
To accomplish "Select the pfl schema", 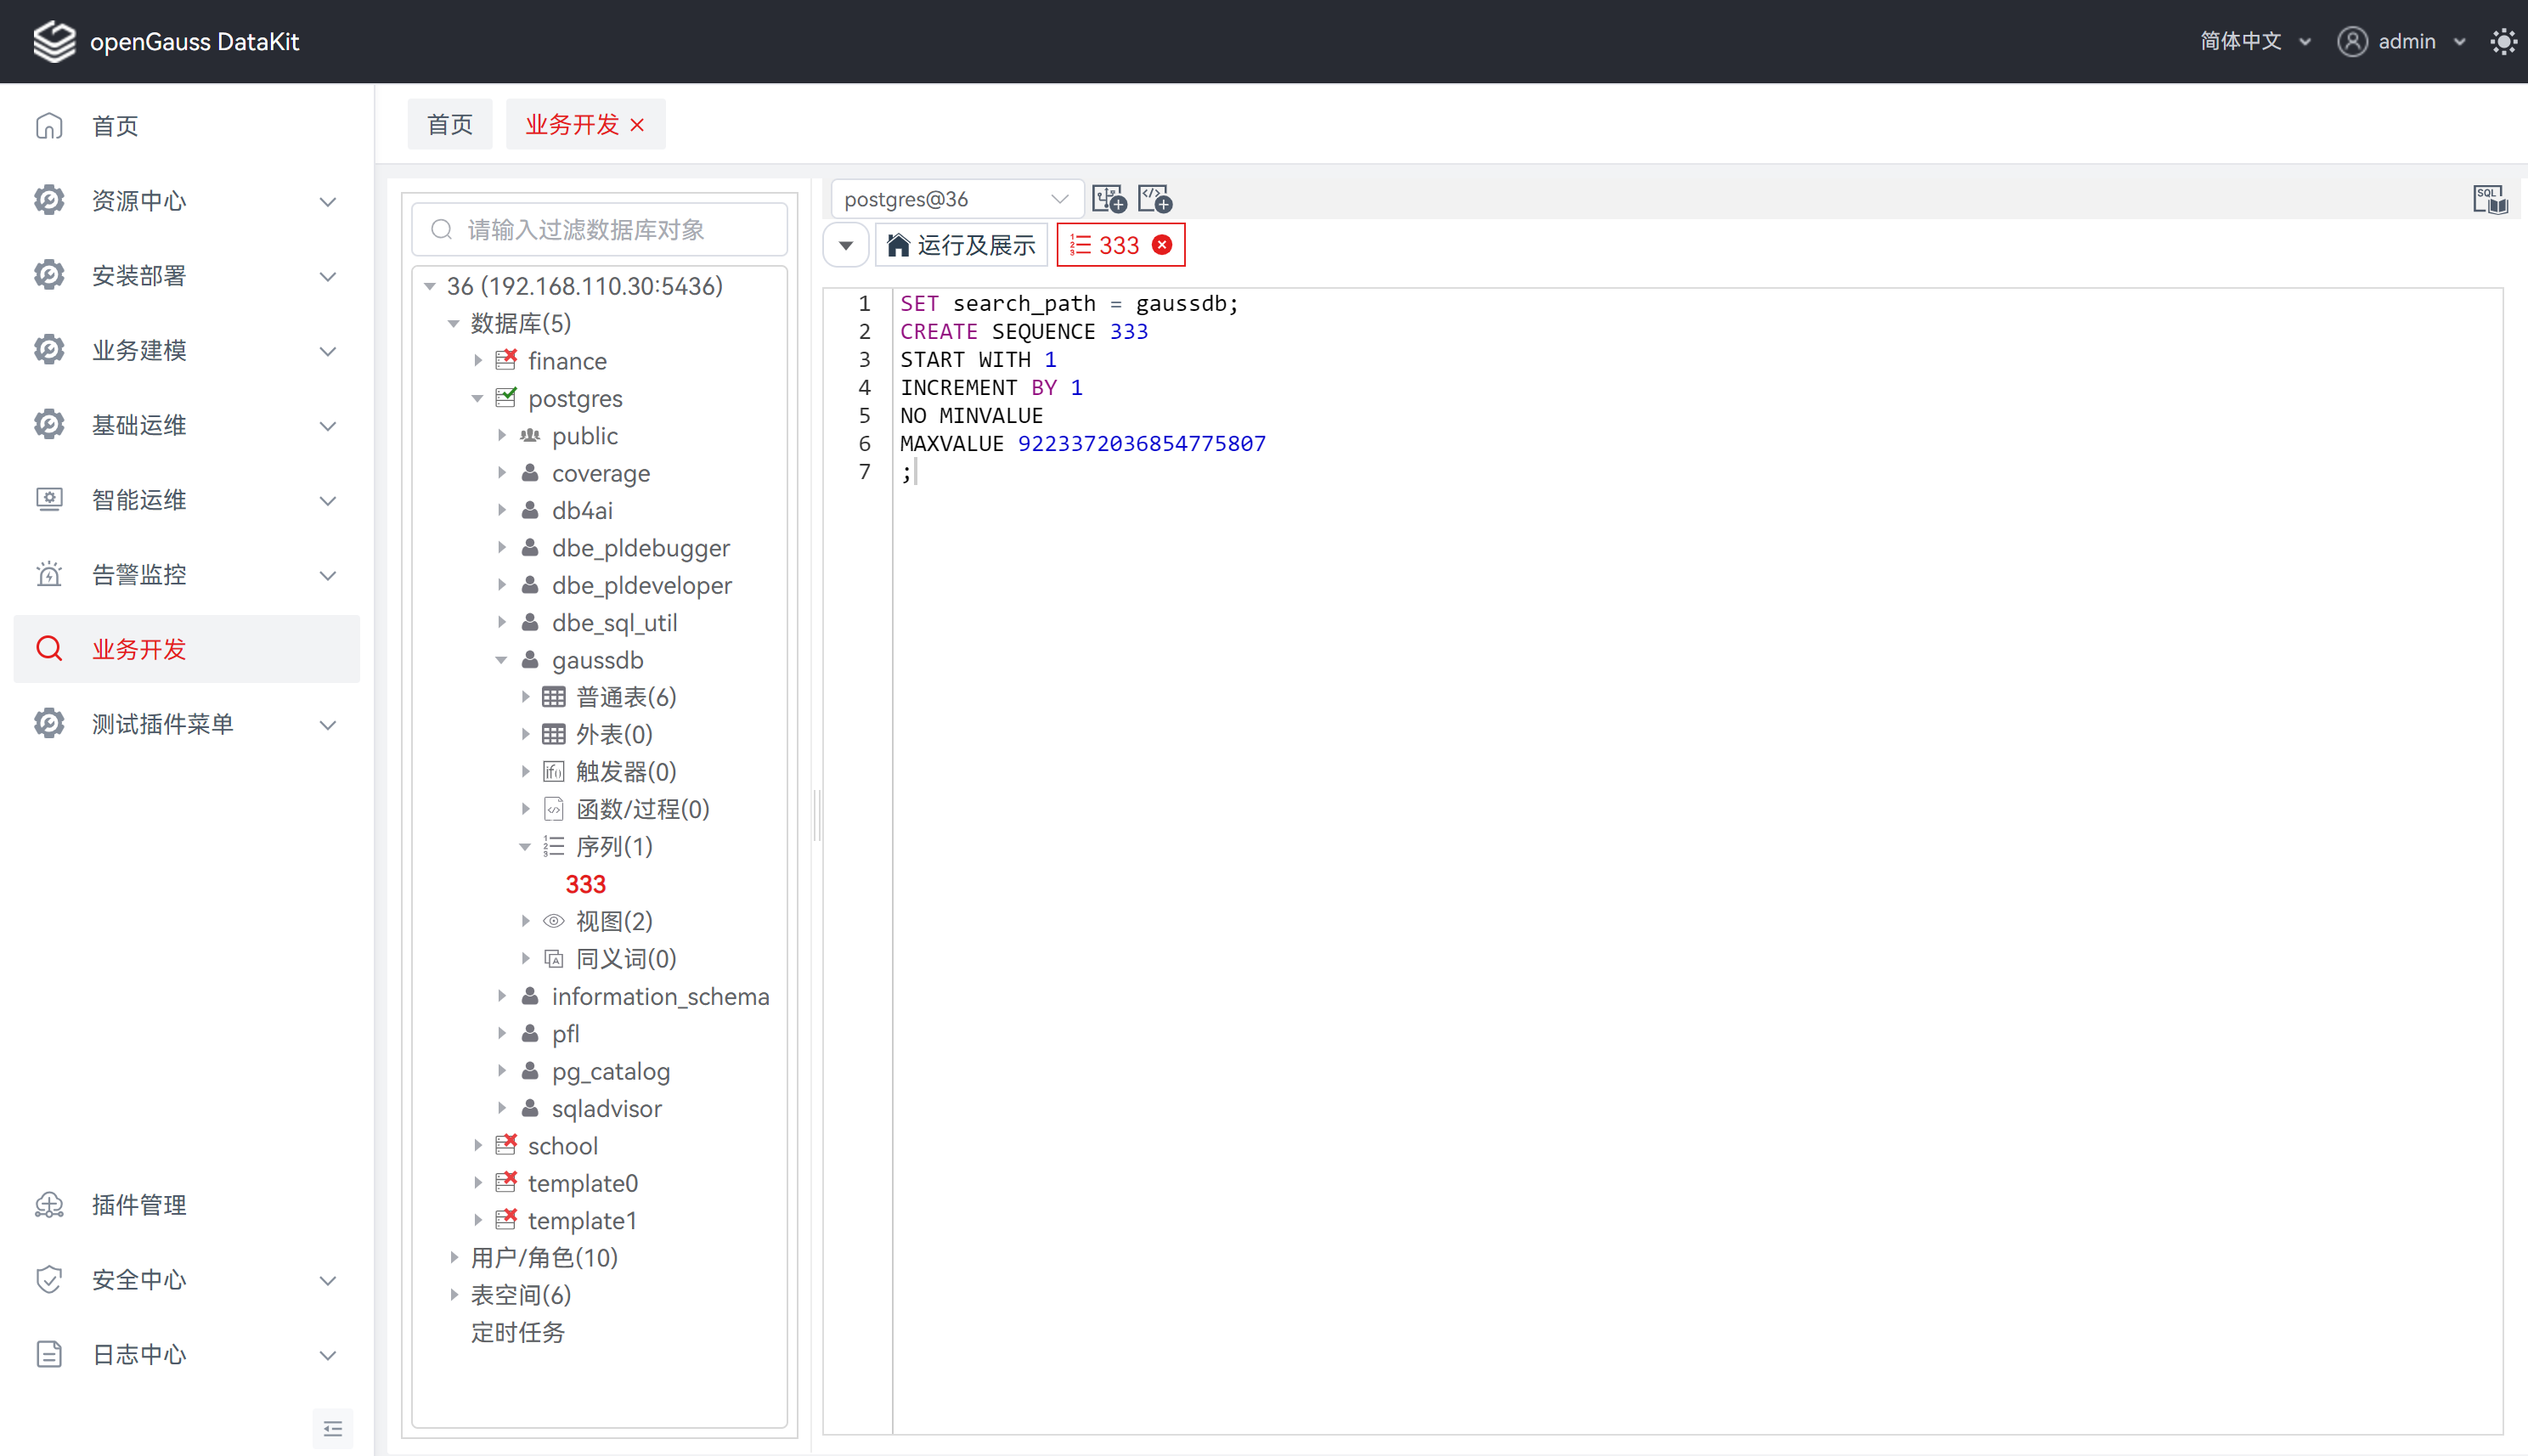I will click(565, 1034).
